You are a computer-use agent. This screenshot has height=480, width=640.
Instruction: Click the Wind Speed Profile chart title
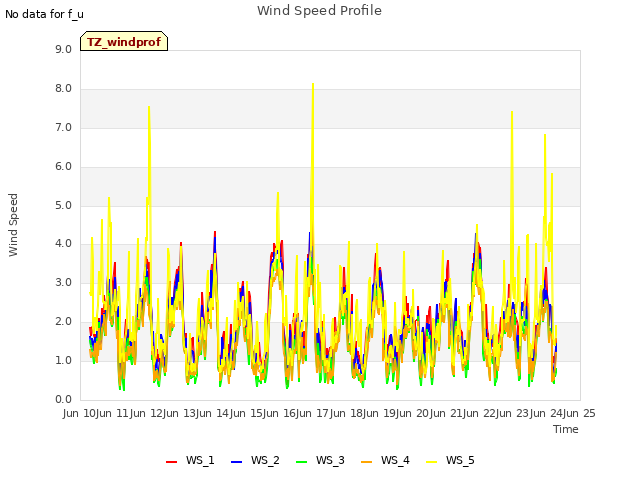coord(319,11)
